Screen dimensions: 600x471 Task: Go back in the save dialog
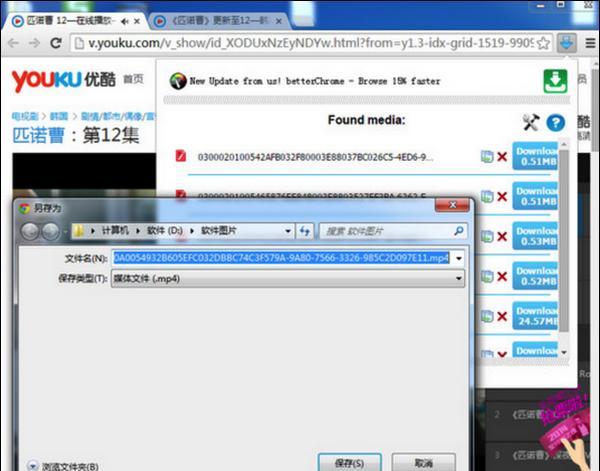(29, 231)
